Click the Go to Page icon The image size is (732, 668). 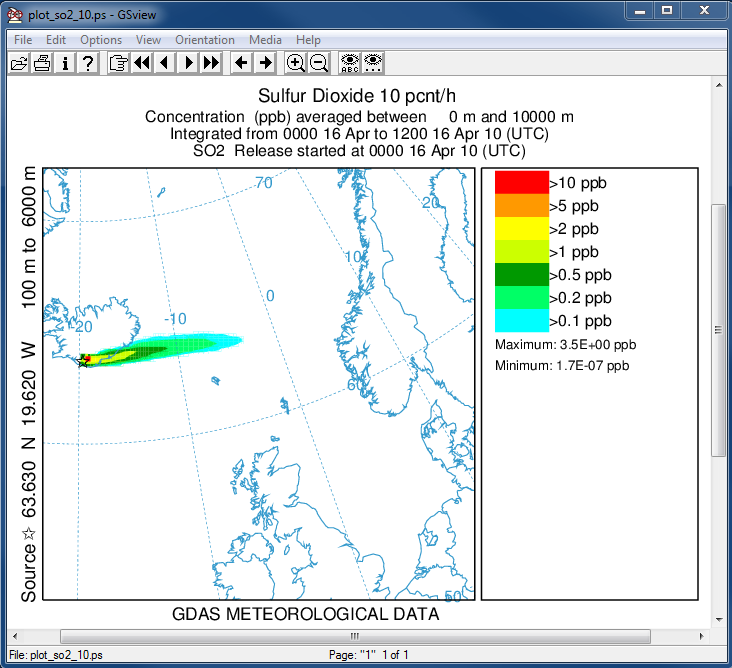pos(119,63)
